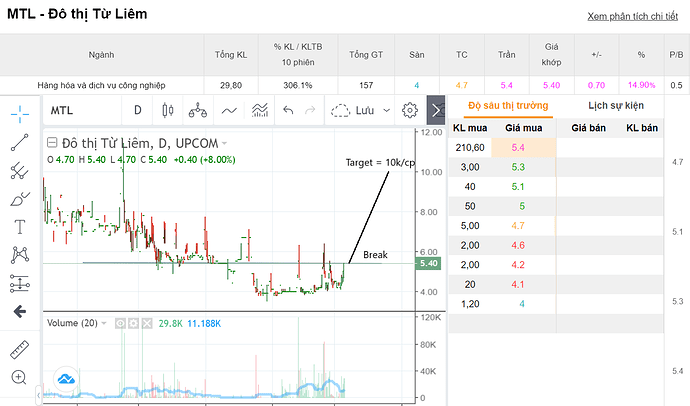Select the long position forecast tool

pyautogui.click(x=20, y=283)
